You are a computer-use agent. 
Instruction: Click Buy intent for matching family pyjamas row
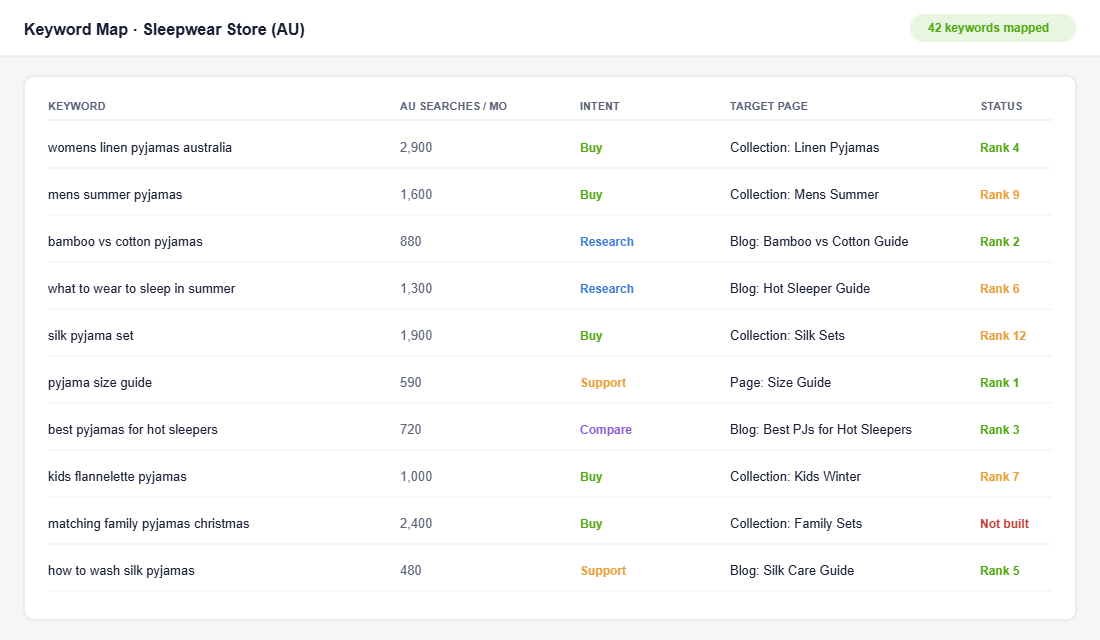(x=591, y=524)
